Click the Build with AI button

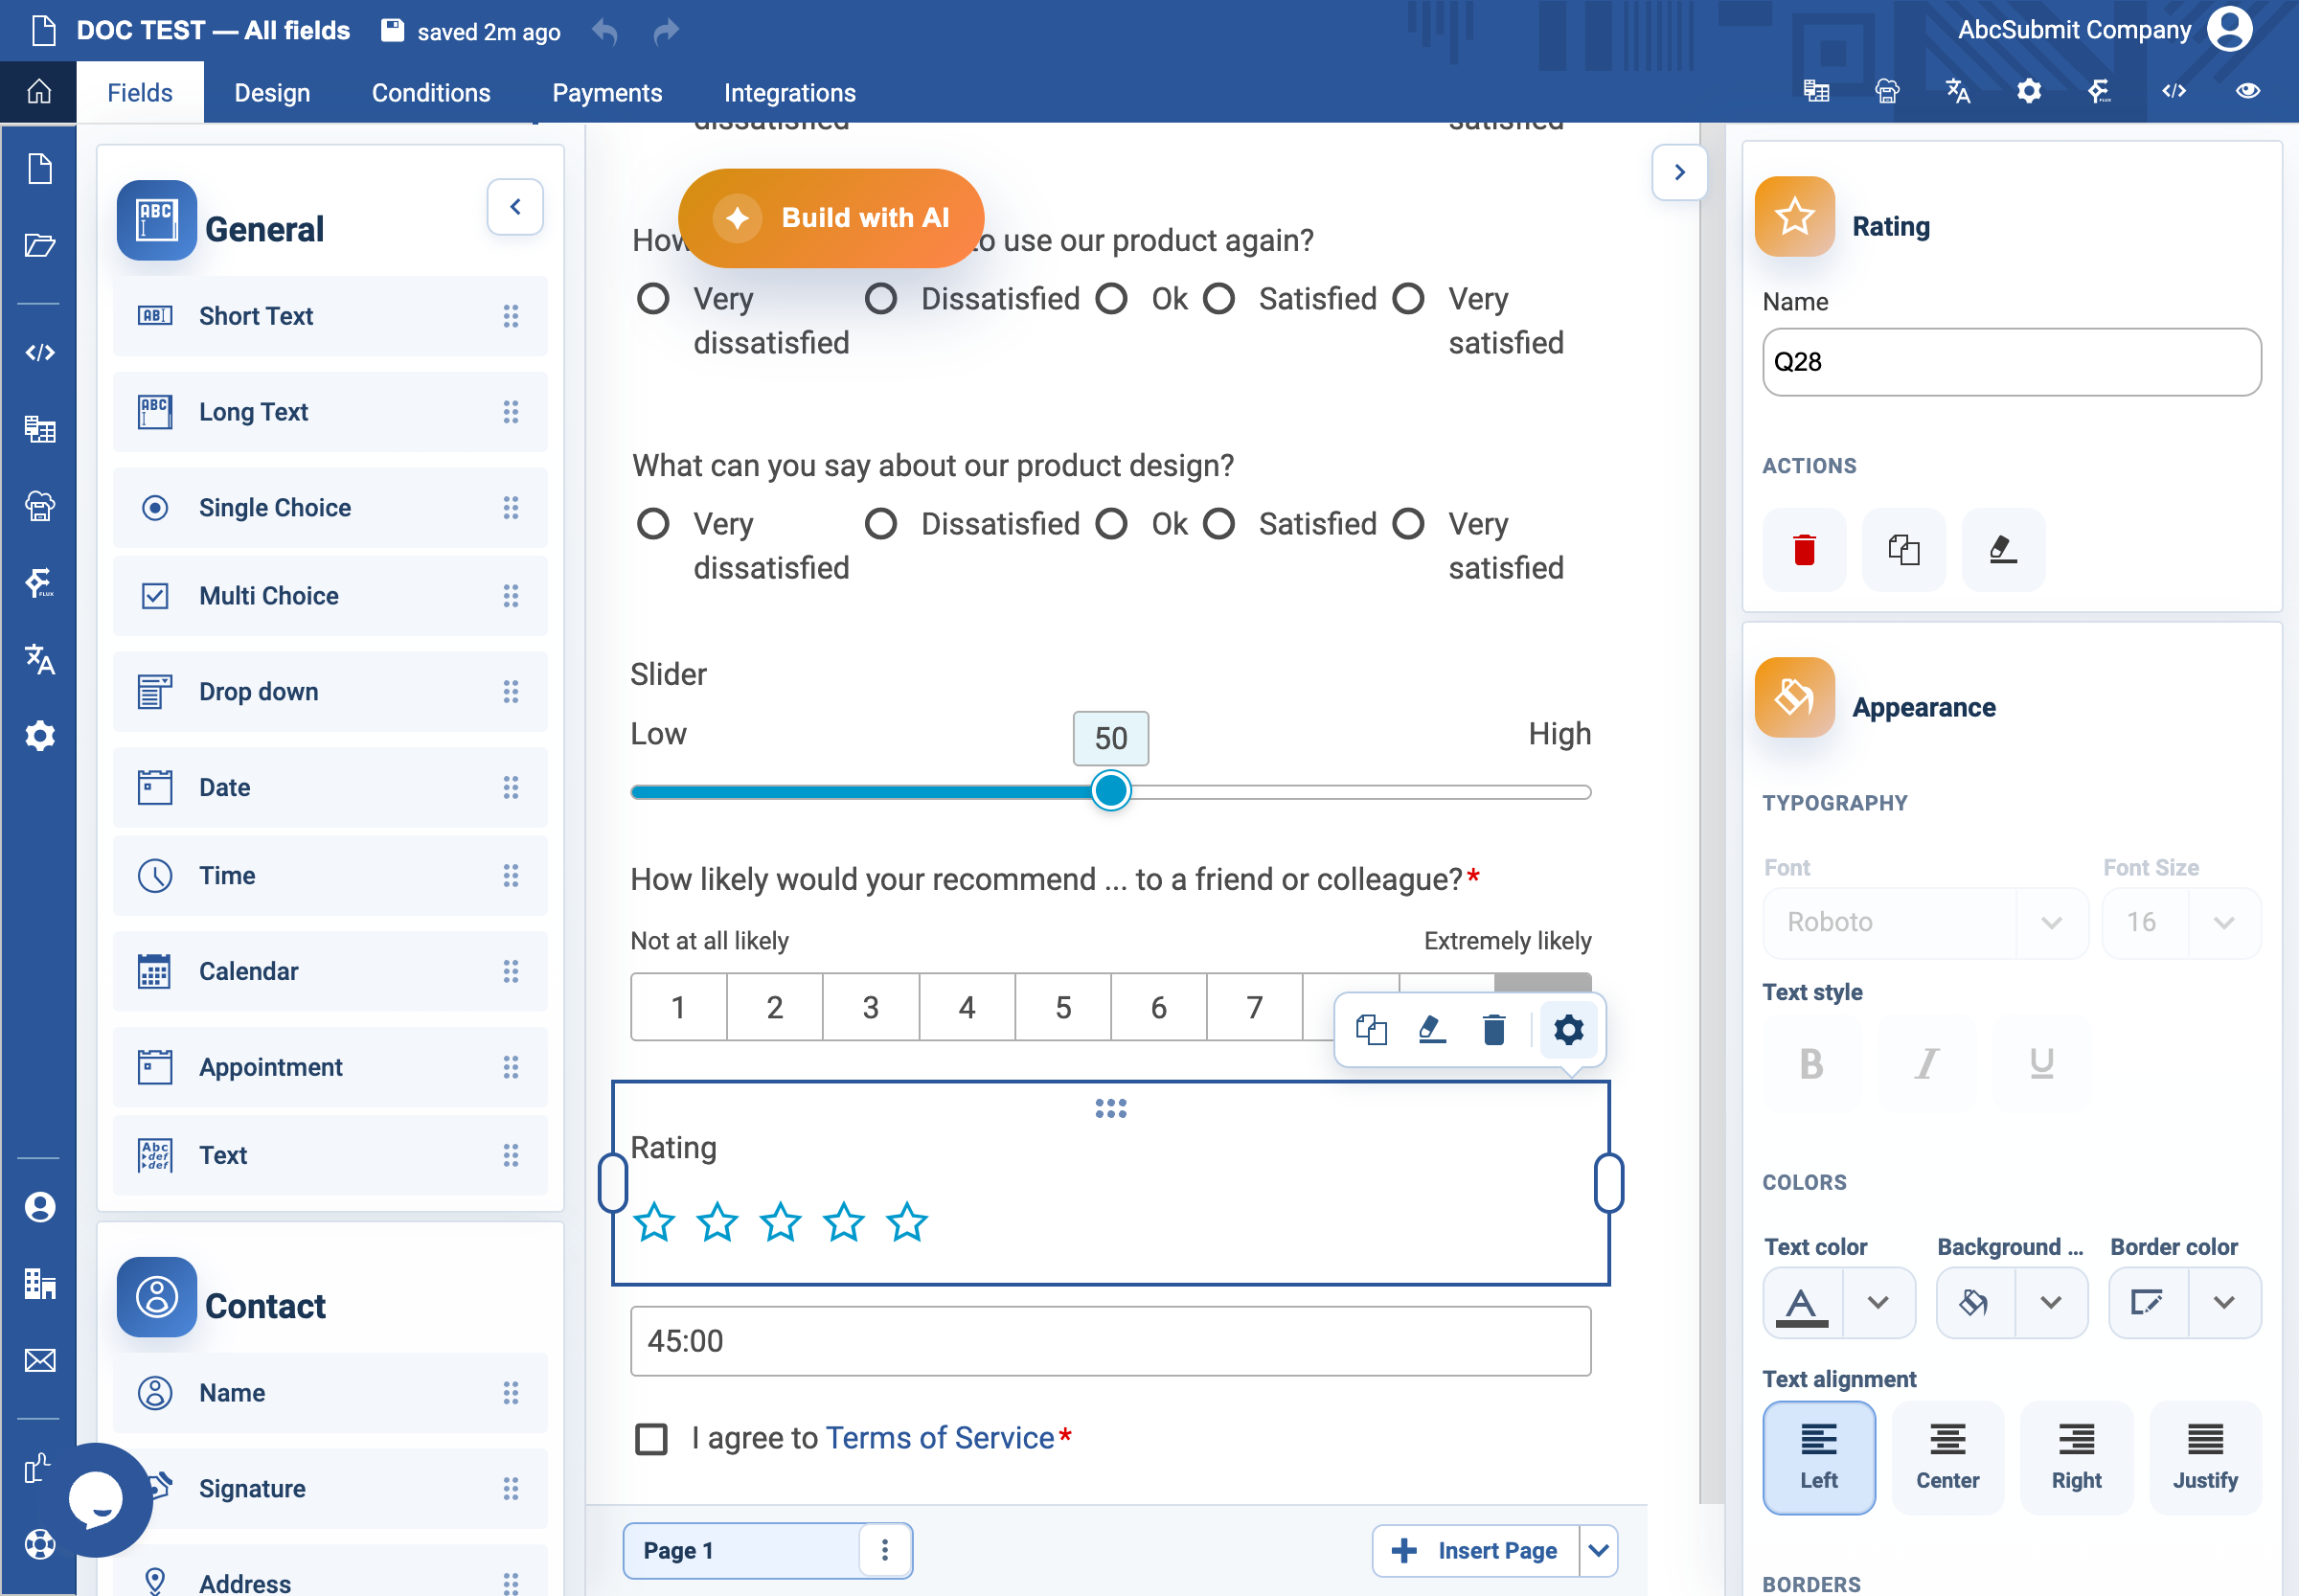pos(831,218)
